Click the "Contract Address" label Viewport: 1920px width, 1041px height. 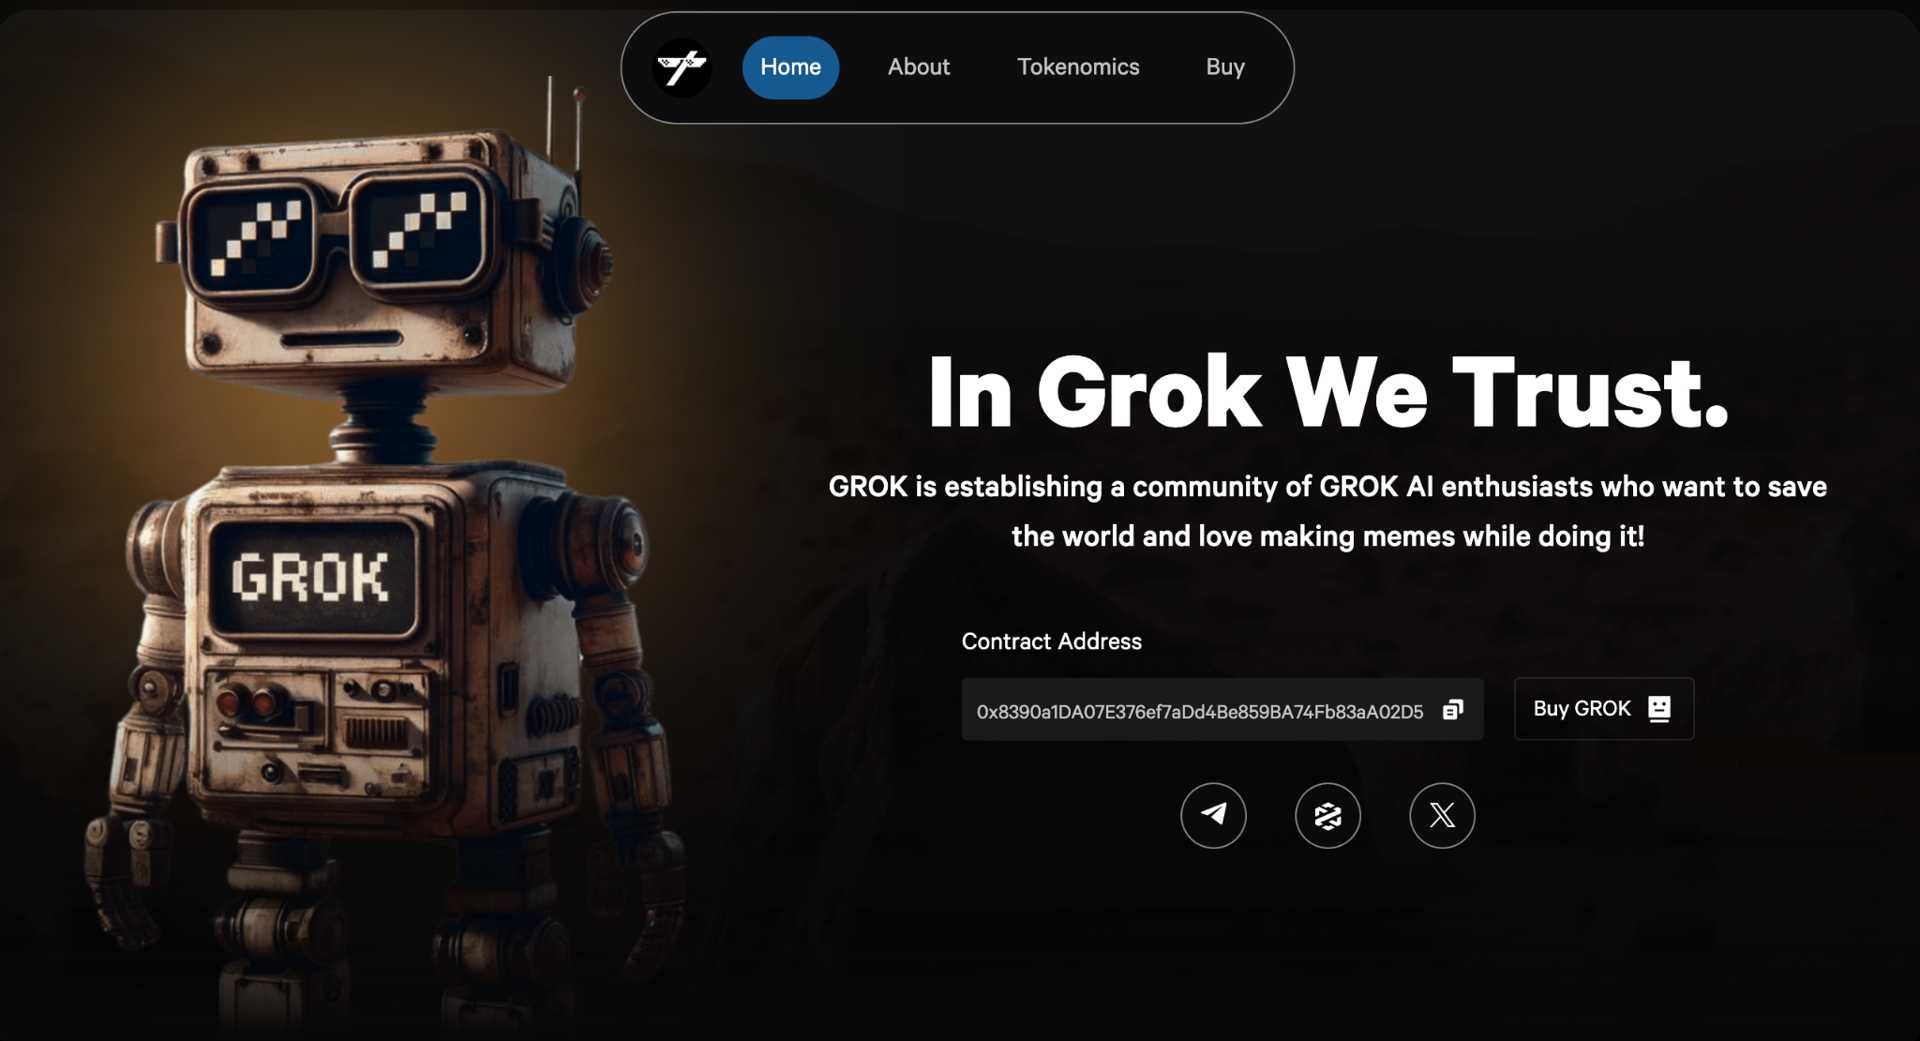(x=1051, y=641)
